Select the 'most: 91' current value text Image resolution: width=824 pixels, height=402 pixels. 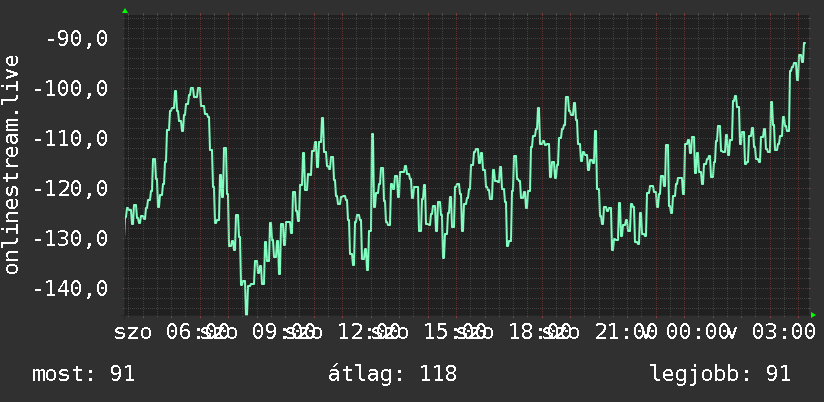84,374
